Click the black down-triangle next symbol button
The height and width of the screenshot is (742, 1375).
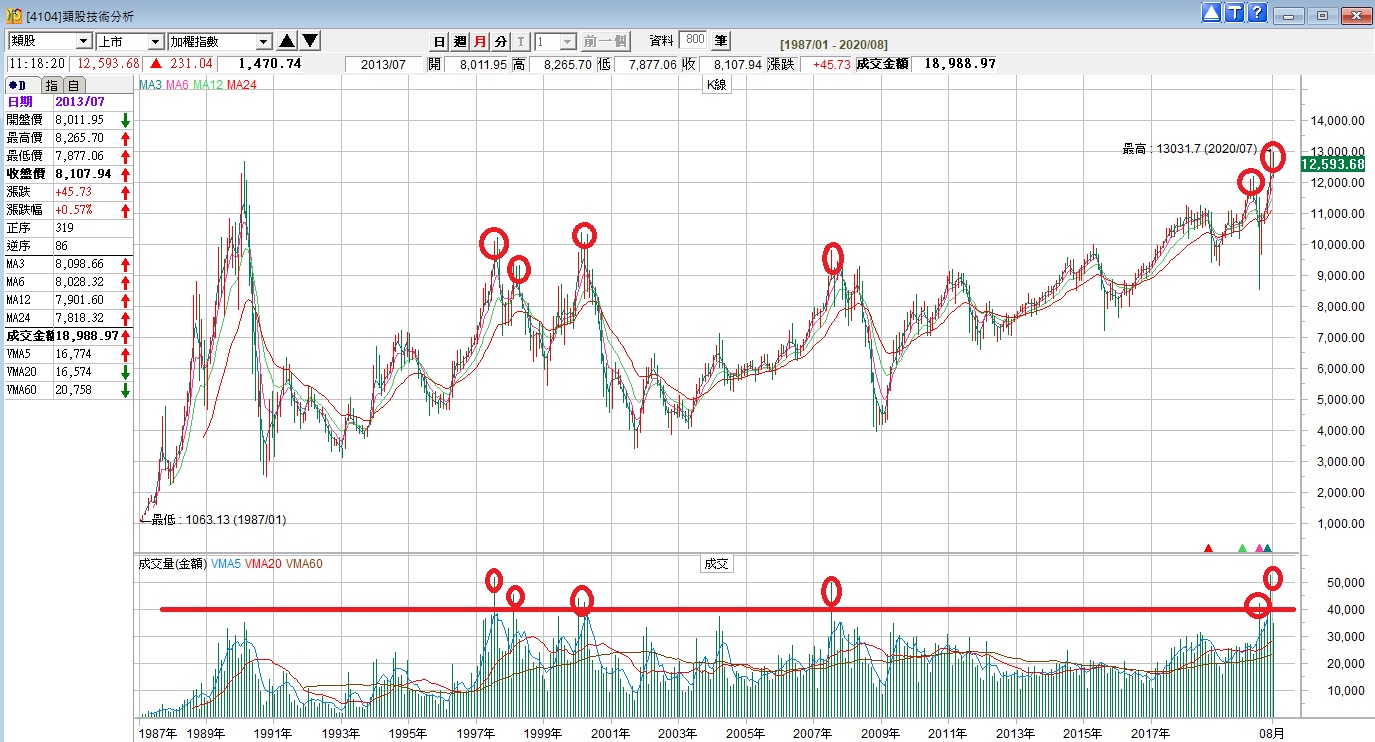click(310, 41)
